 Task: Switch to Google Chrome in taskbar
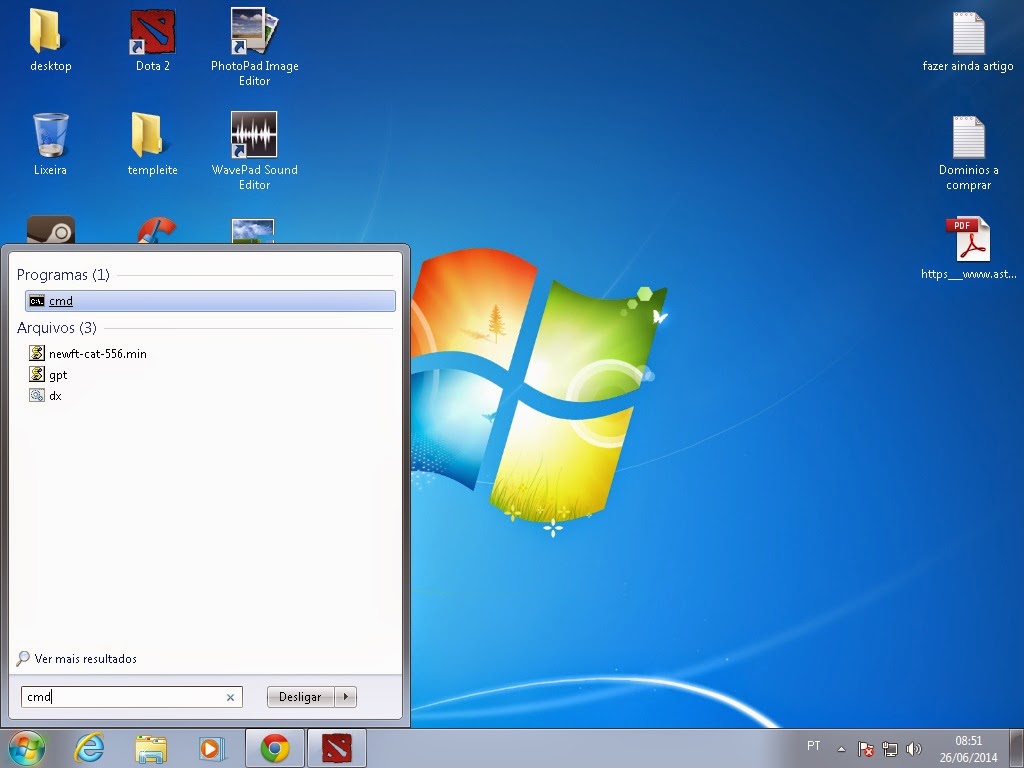click(275, 748)
